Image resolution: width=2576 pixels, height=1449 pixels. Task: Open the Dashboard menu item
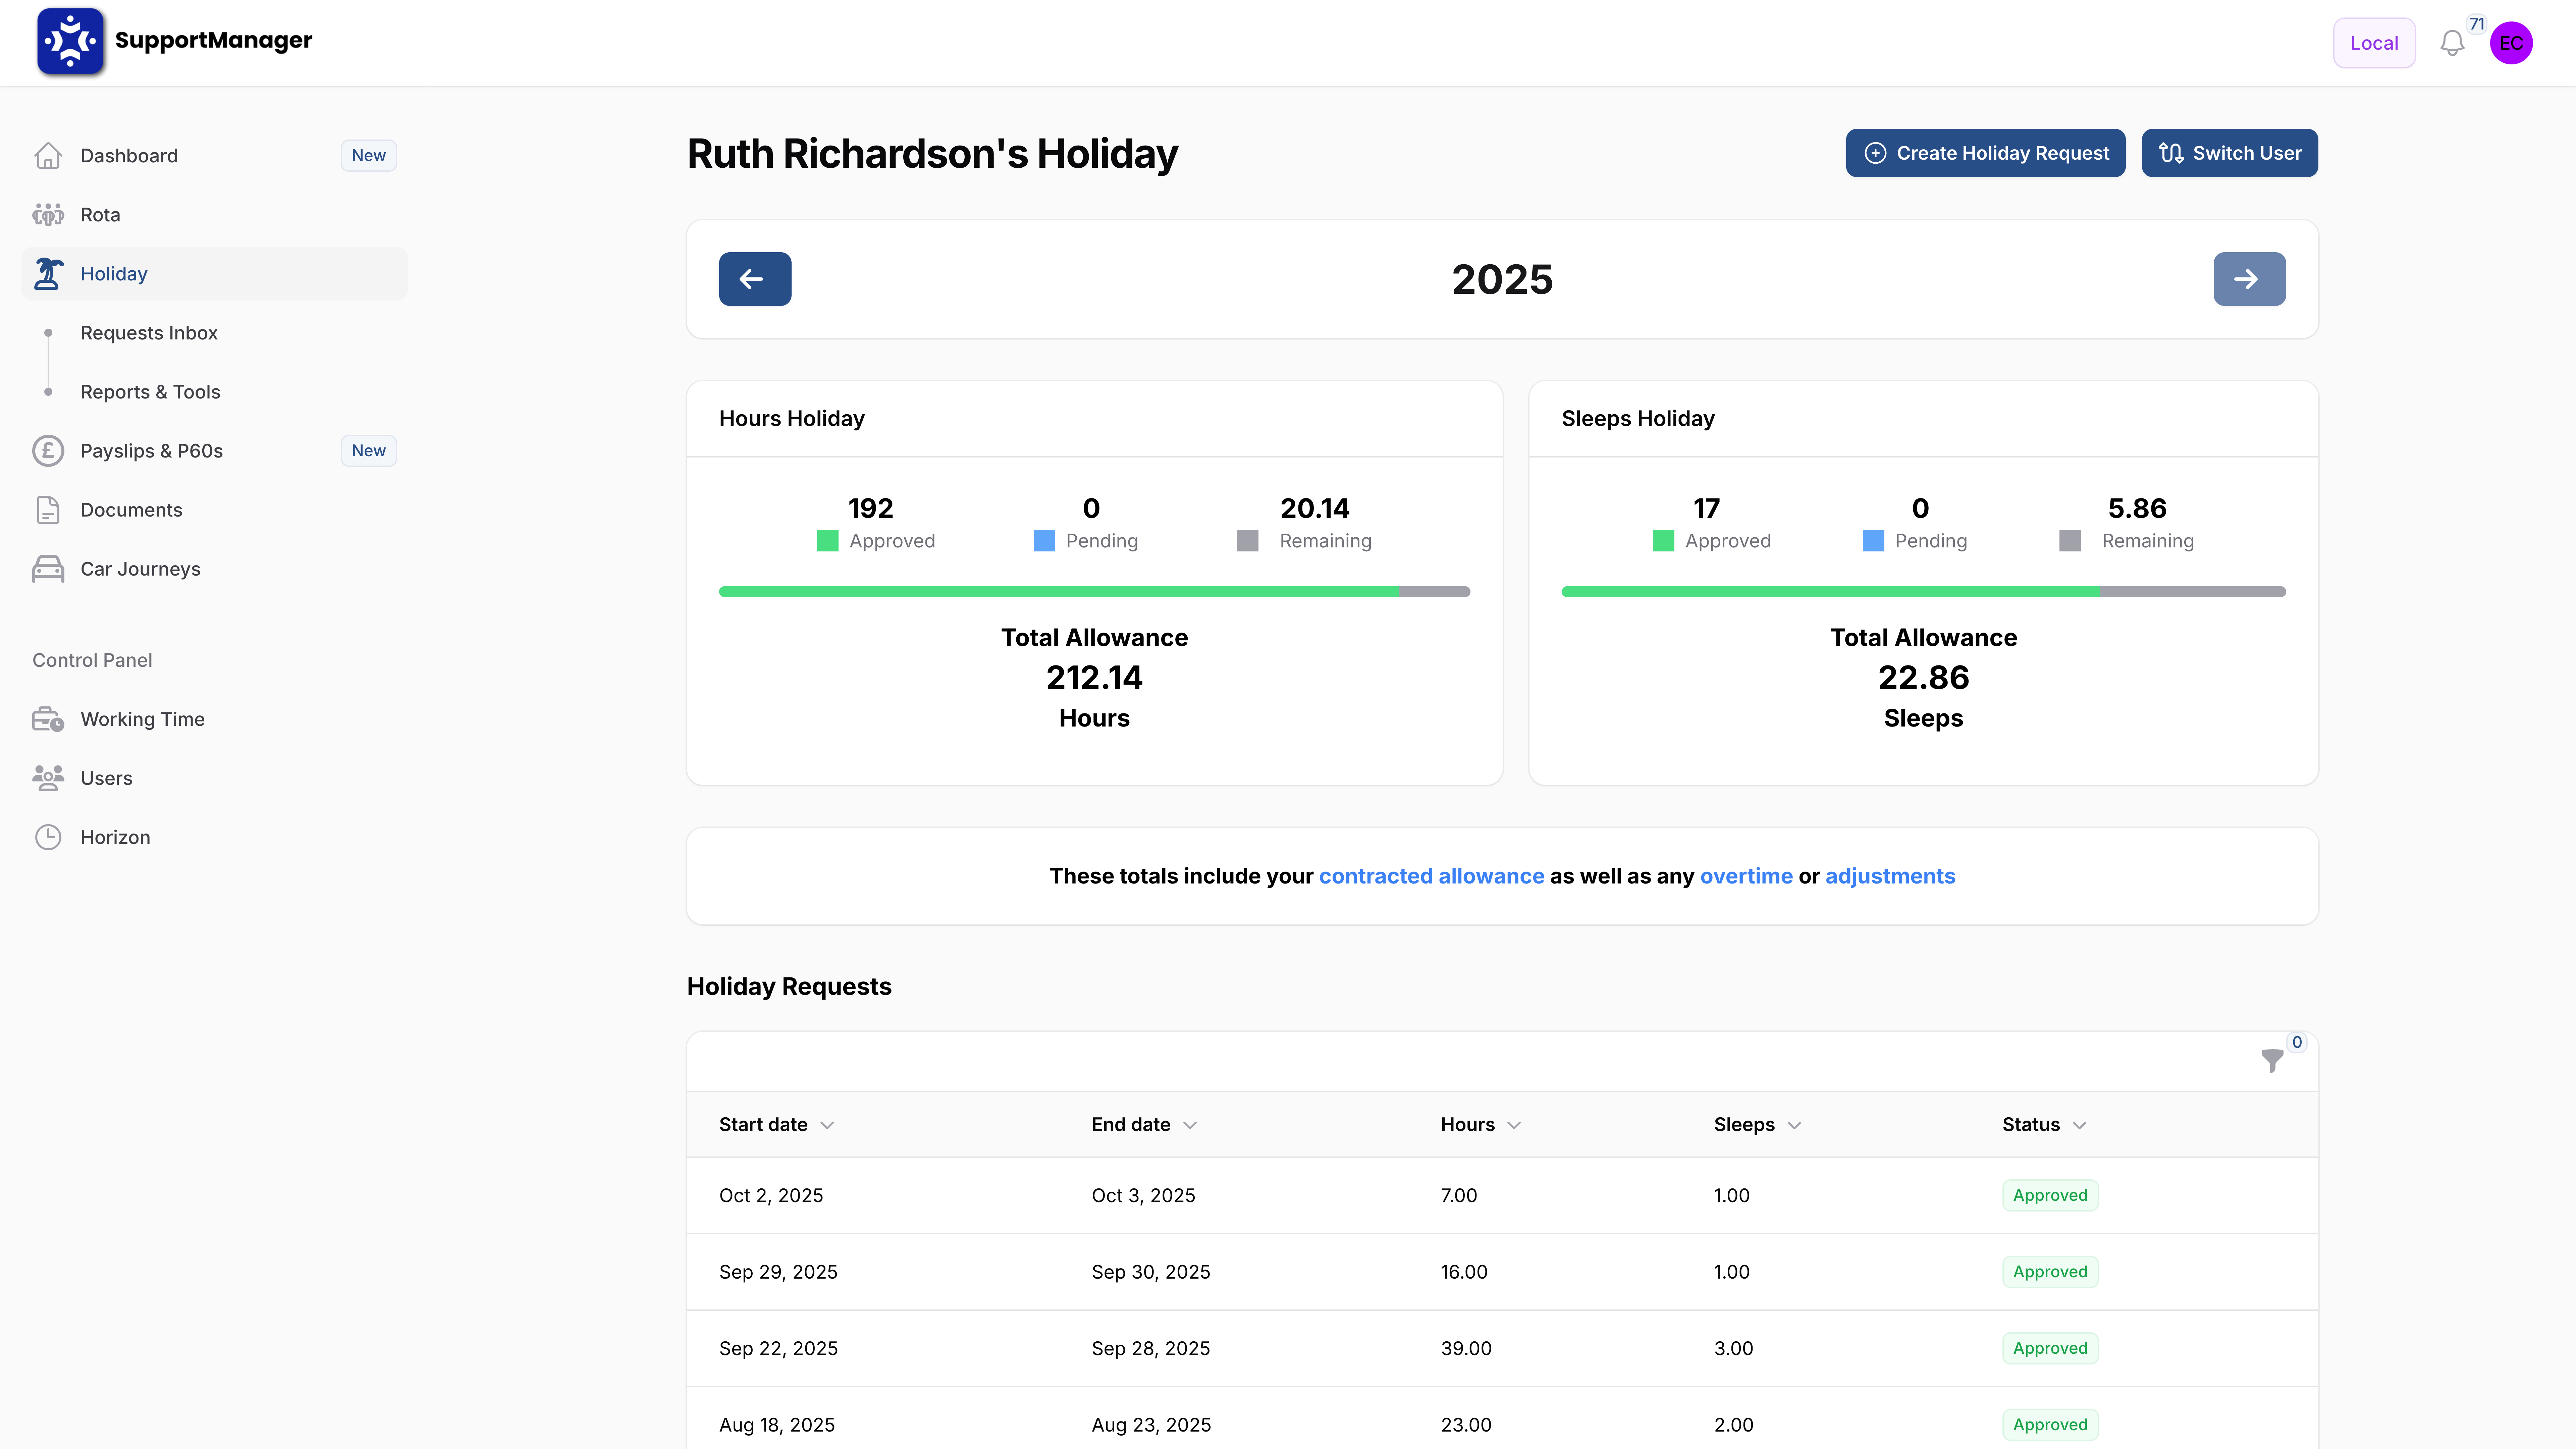pos(214,156)
